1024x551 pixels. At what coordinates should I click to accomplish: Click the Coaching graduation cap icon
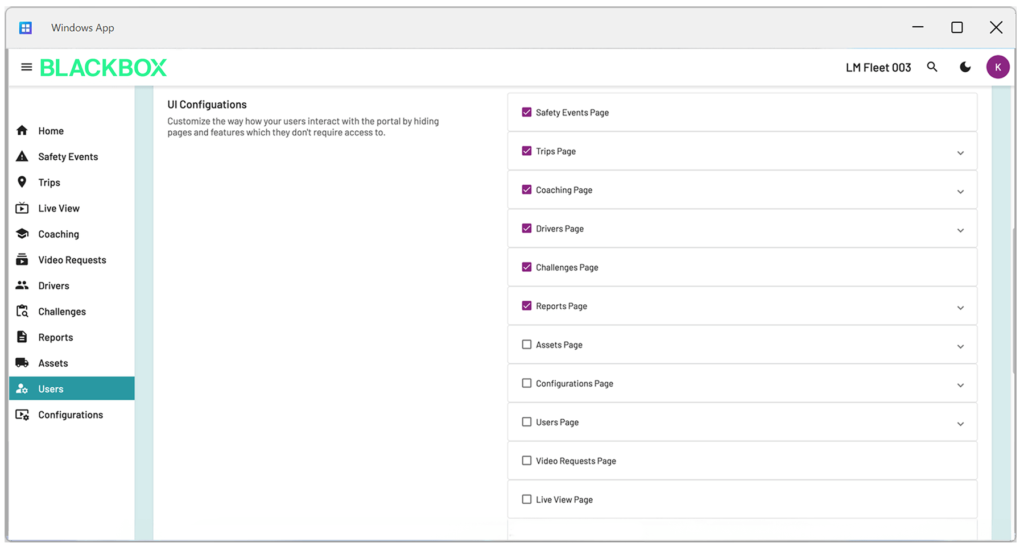pos(22,234)
